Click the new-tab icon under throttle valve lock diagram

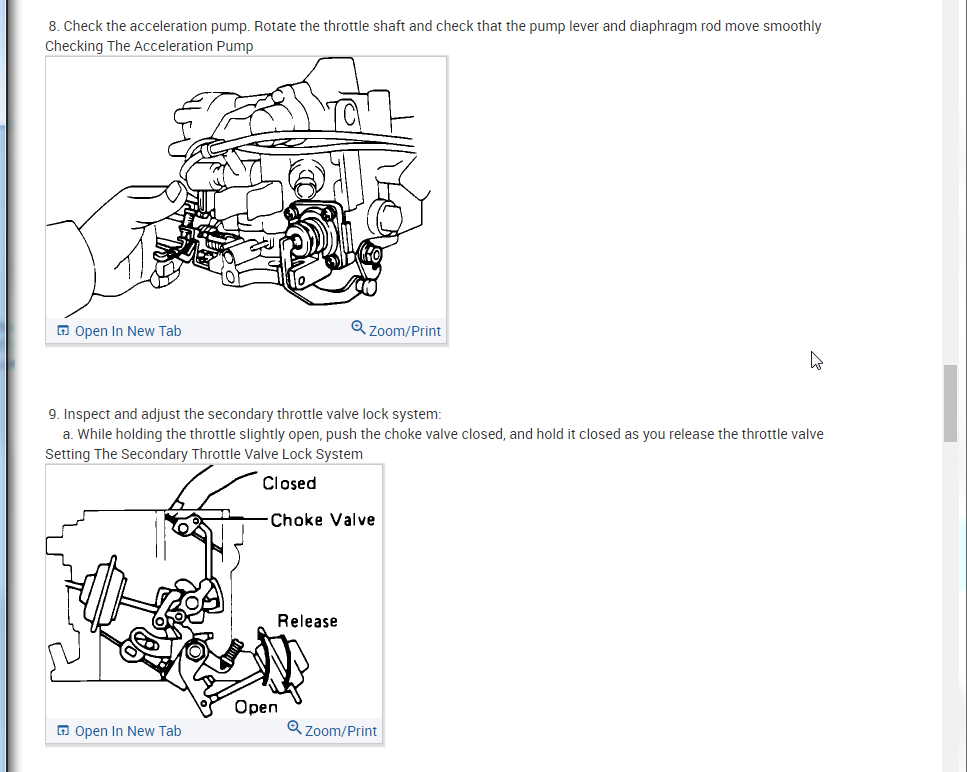(63, 731)
